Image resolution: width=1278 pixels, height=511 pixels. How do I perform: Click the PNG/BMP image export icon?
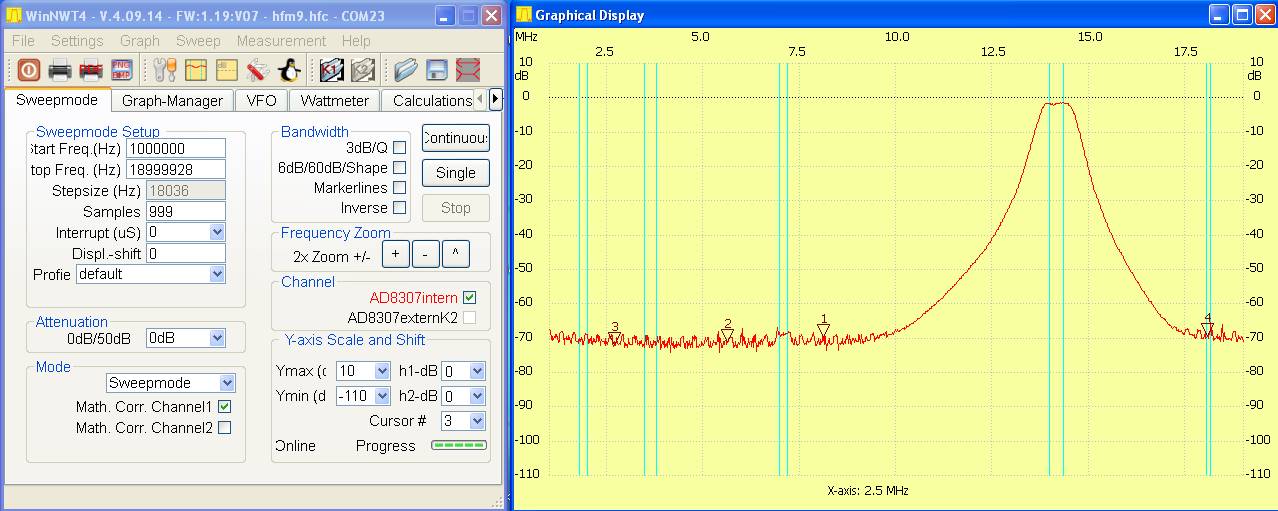(x=122, y=70)
